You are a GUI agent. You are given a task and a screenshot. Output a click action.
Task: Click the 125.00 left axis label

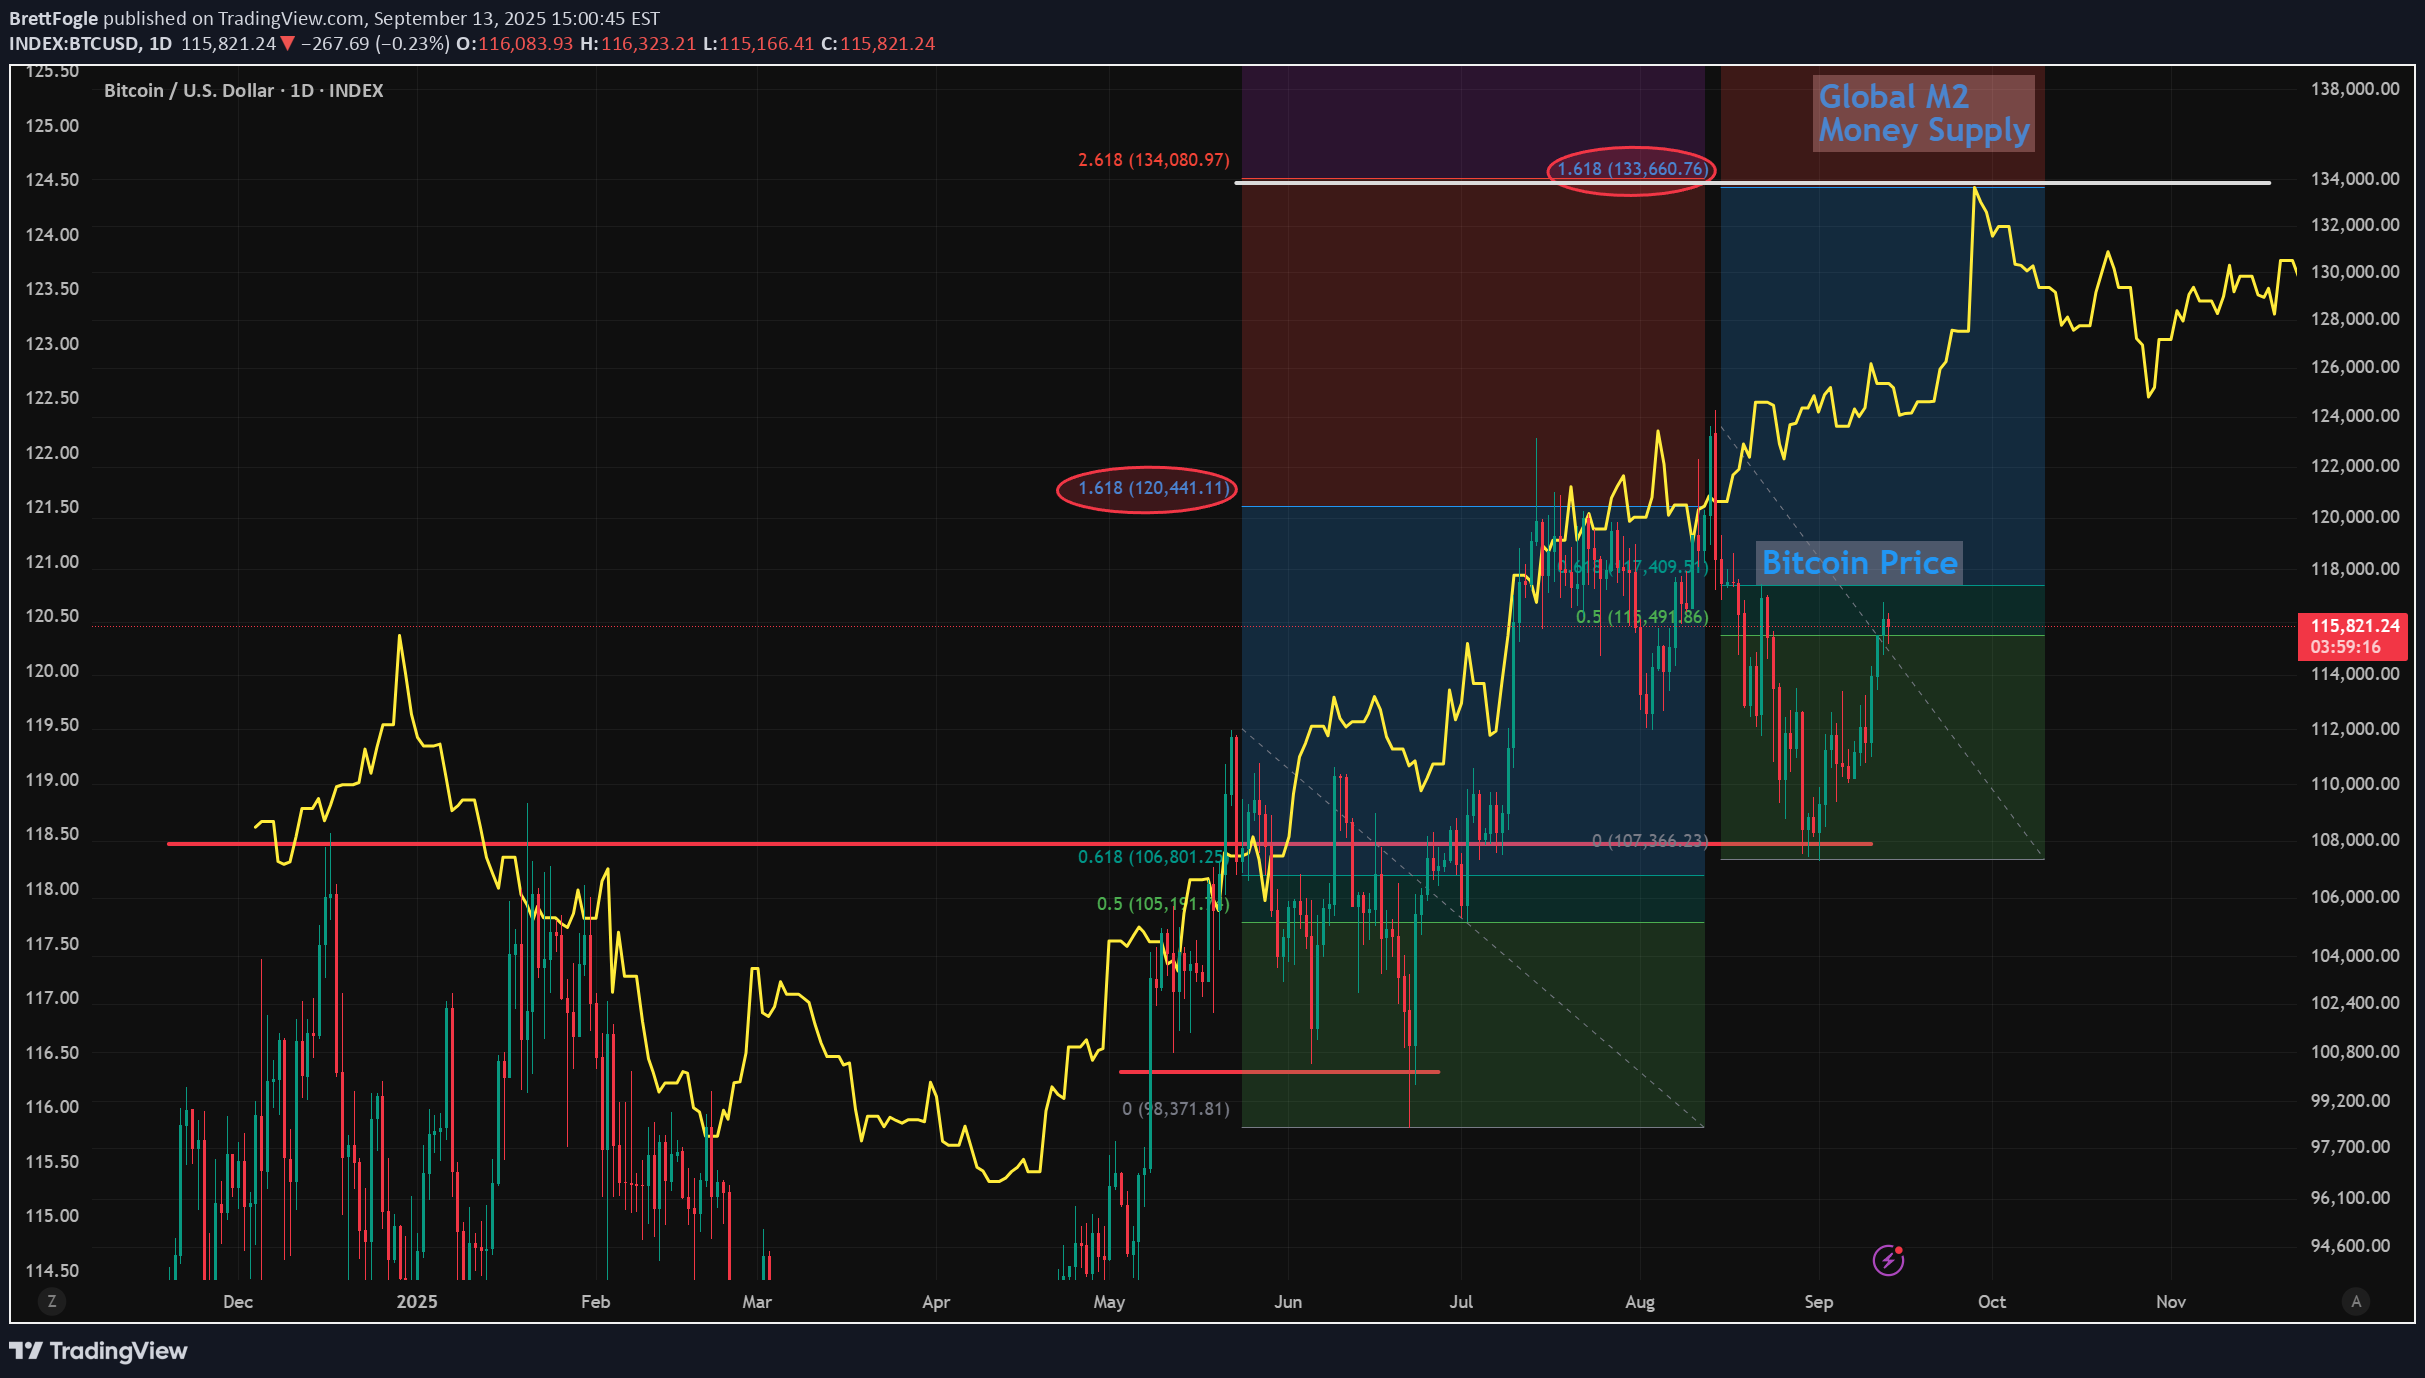point(52,126)
